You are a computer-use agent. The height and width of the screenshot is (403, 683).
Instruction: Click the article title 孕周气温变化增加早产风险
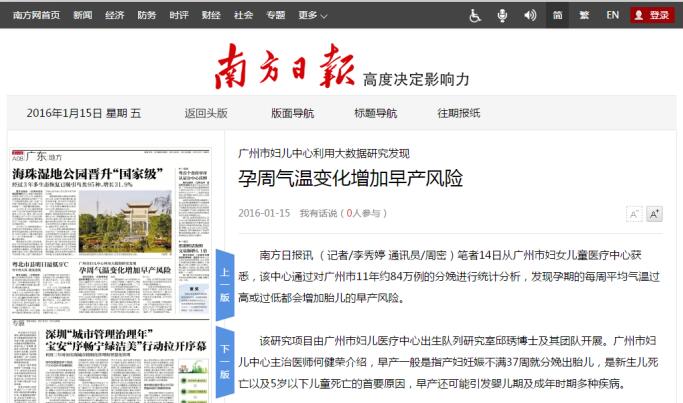(350, 178)
